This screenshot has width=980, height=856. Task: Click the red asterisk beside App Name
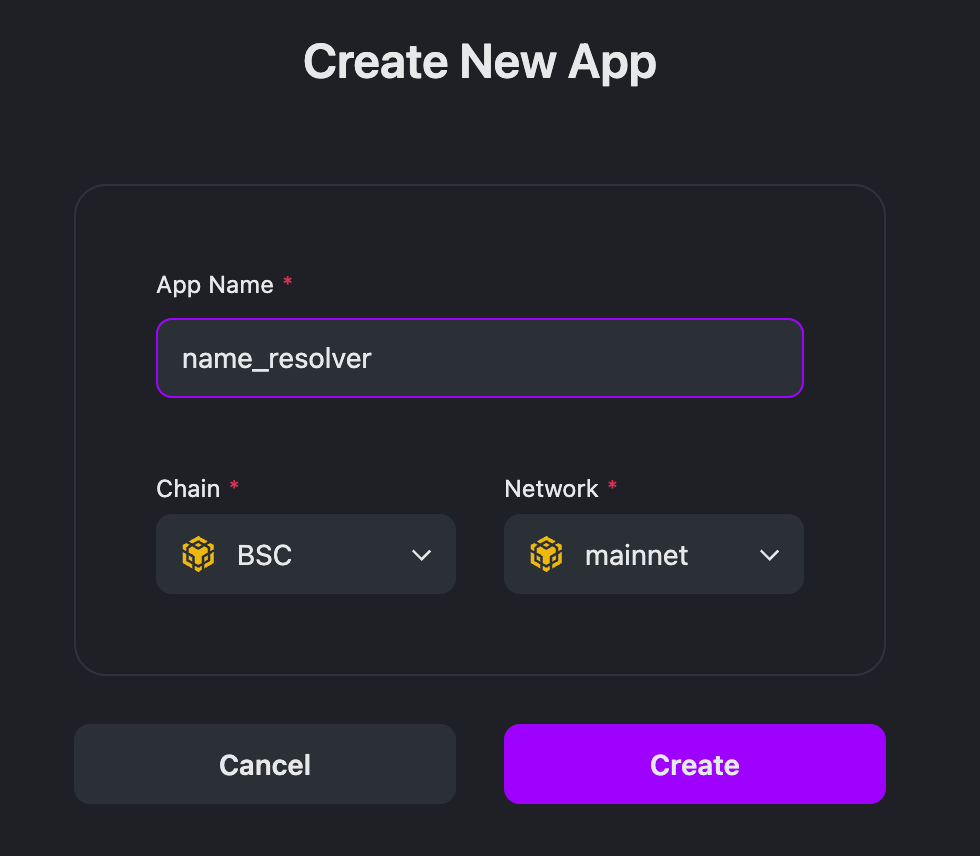pos(288,283)
